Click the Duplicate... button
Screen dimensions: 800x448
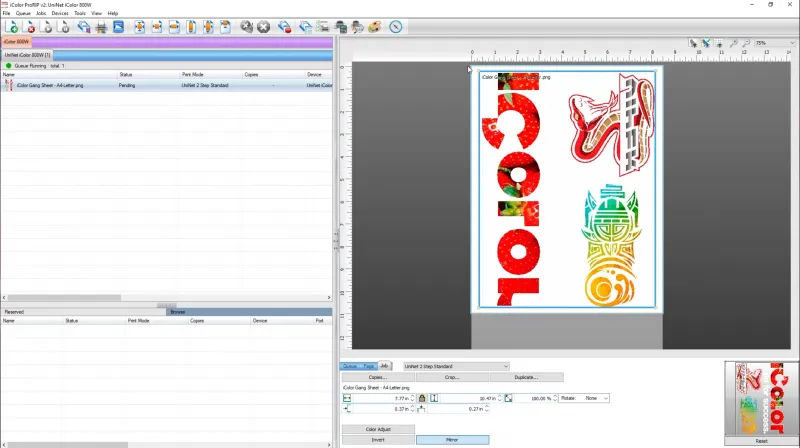pyautogui.click(x=526, y=377)
